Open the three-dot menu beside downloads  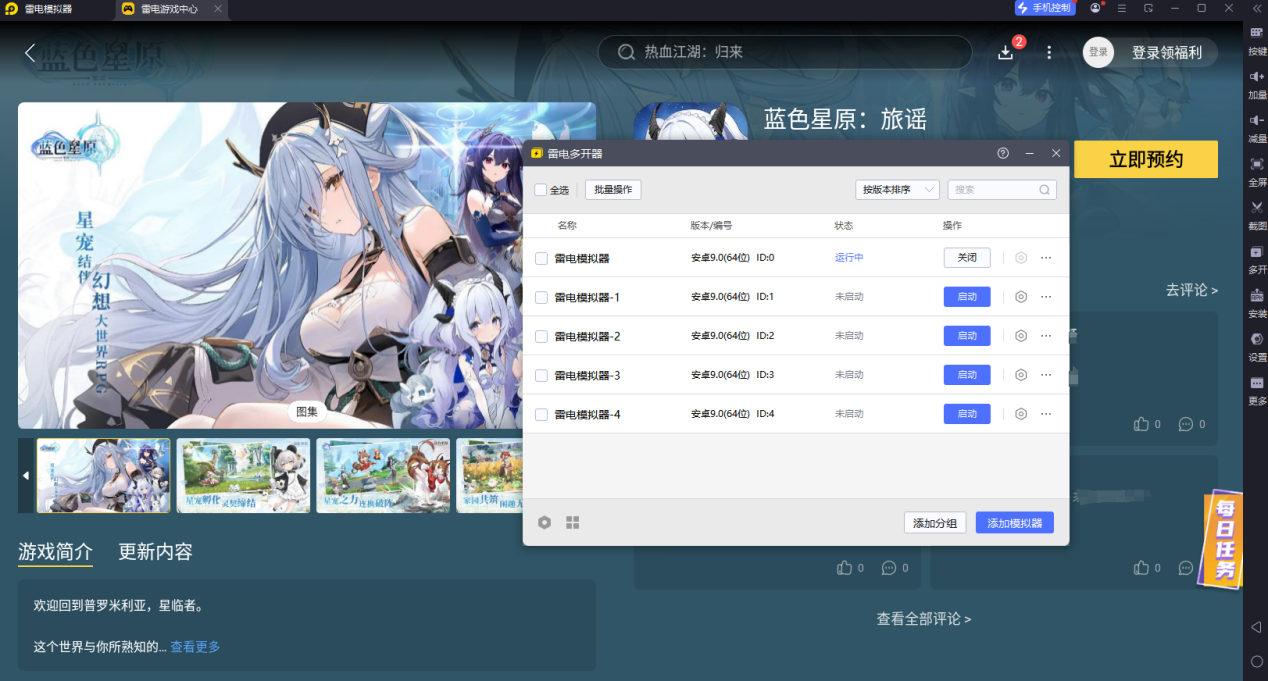click(1049, 52)
